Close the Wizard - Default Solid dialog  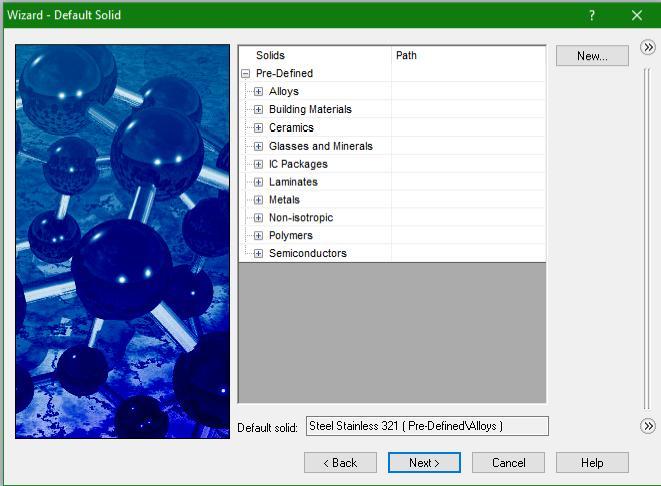637,15
